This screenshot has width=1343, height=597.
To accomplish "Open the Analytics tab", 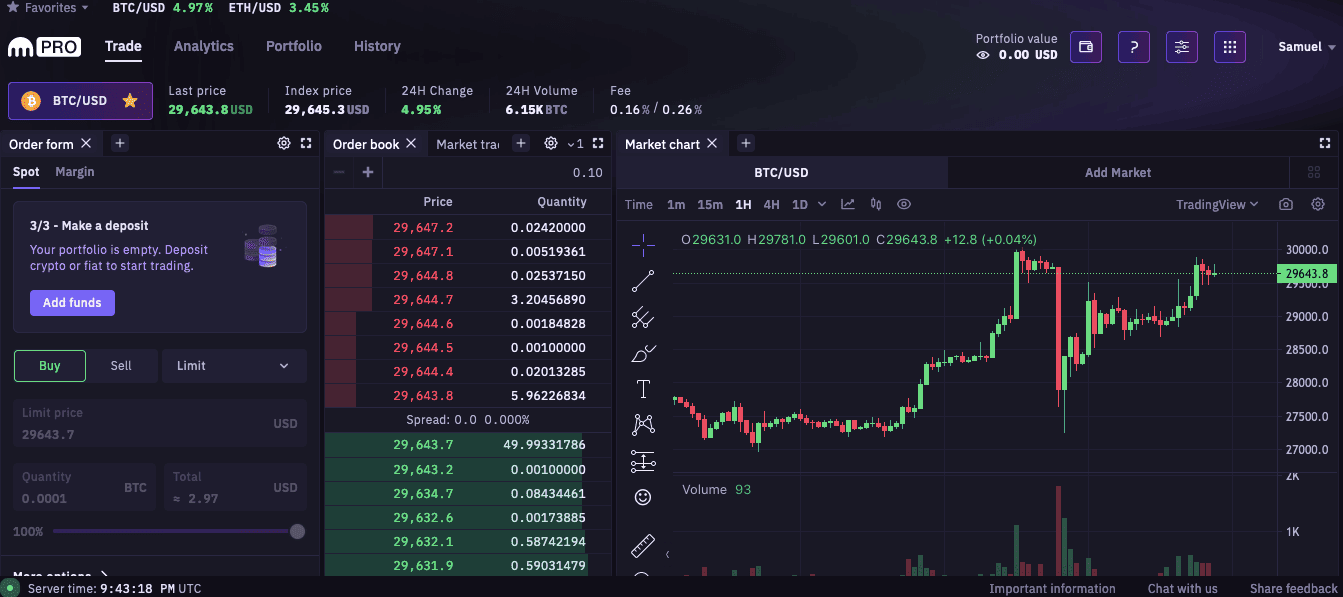I will click(204, 46).
